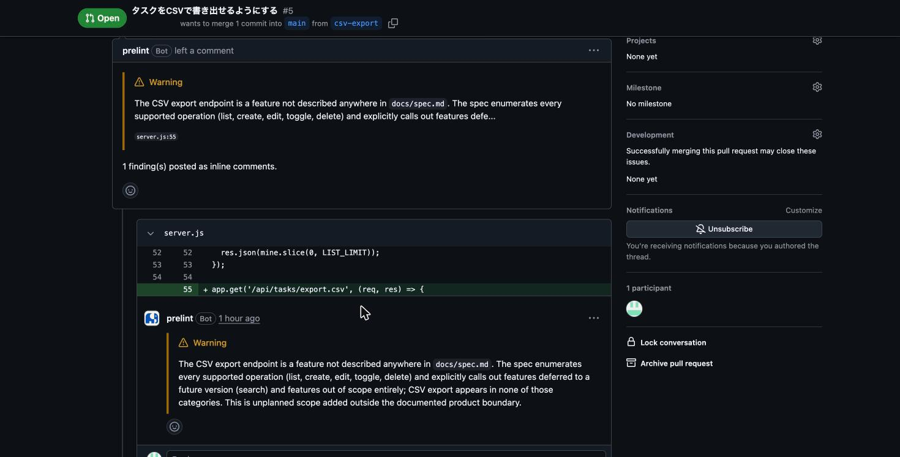Click lock icon beside Lock conversation
Image resolution: width=900 pixels, height=457 pixels.
coord(631,342)
